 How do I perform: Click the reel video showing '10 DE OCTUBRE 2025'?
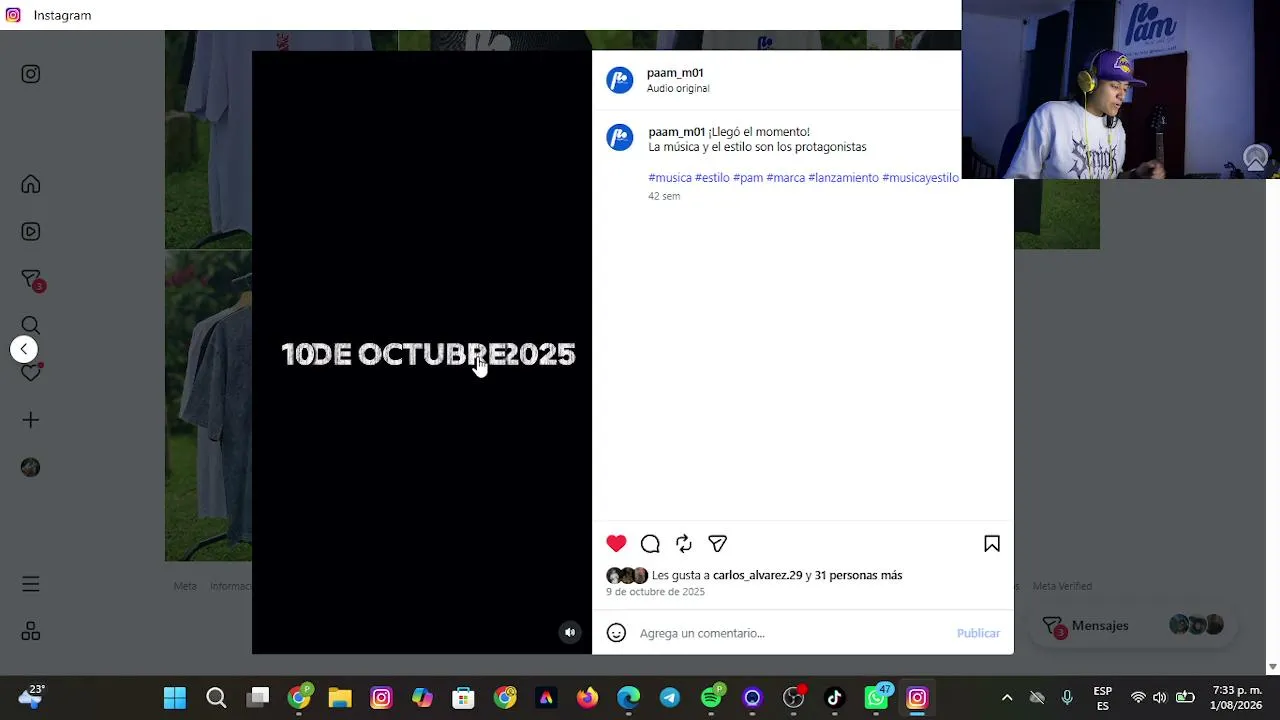(422, 352)
